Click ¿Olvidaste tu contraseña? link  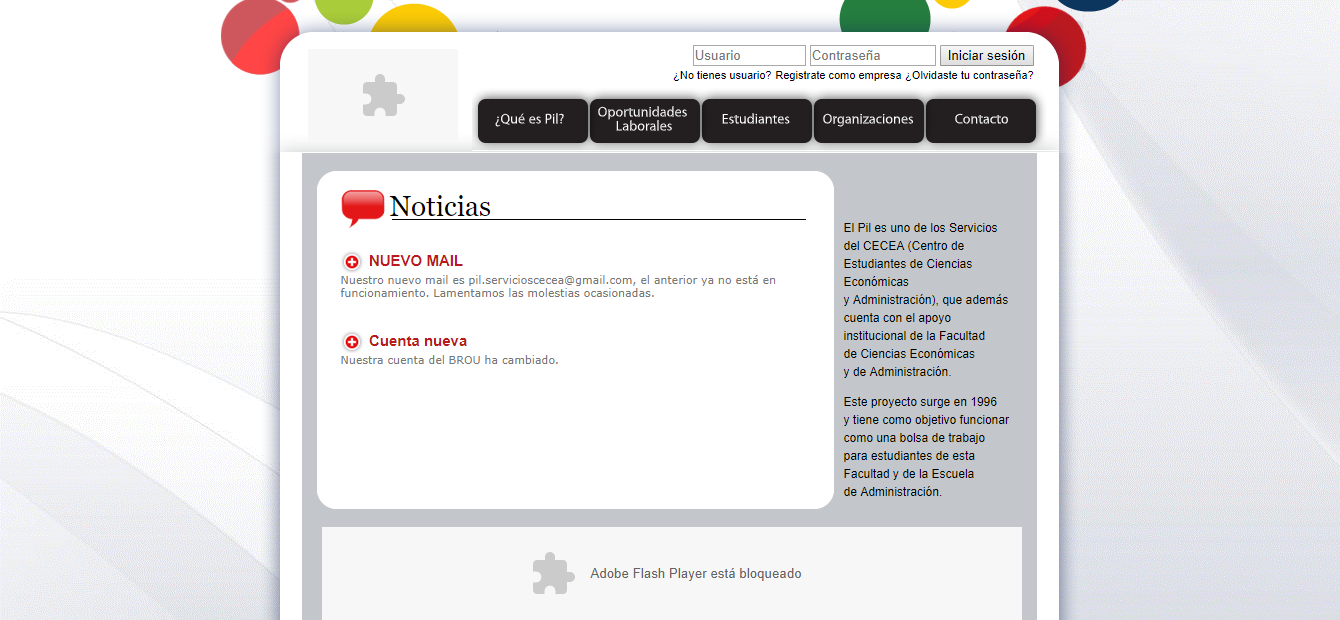pos(969,76)
